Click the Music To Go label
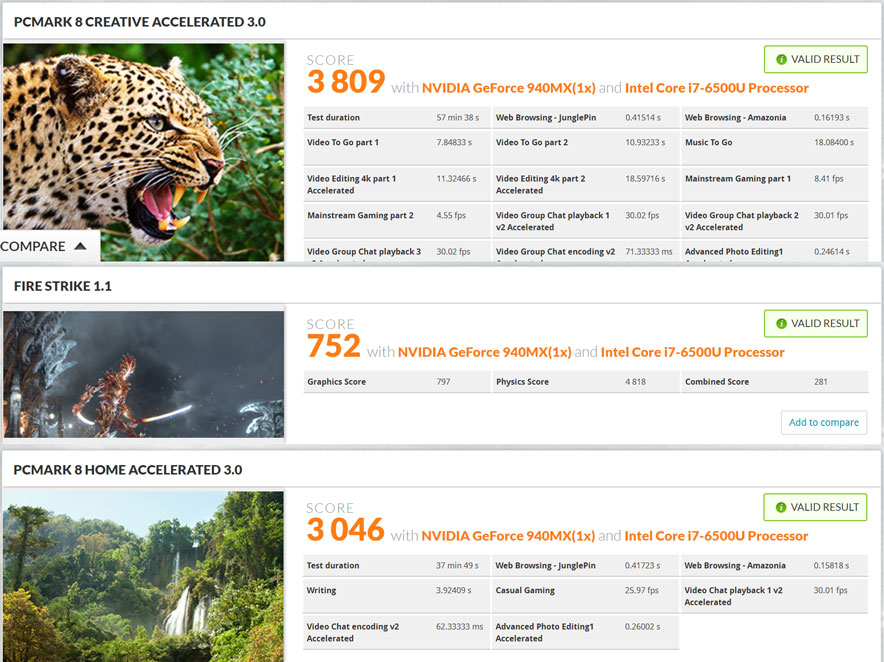Image resolution: width=884 pixels, height=662 pixels. coord(709,142)
